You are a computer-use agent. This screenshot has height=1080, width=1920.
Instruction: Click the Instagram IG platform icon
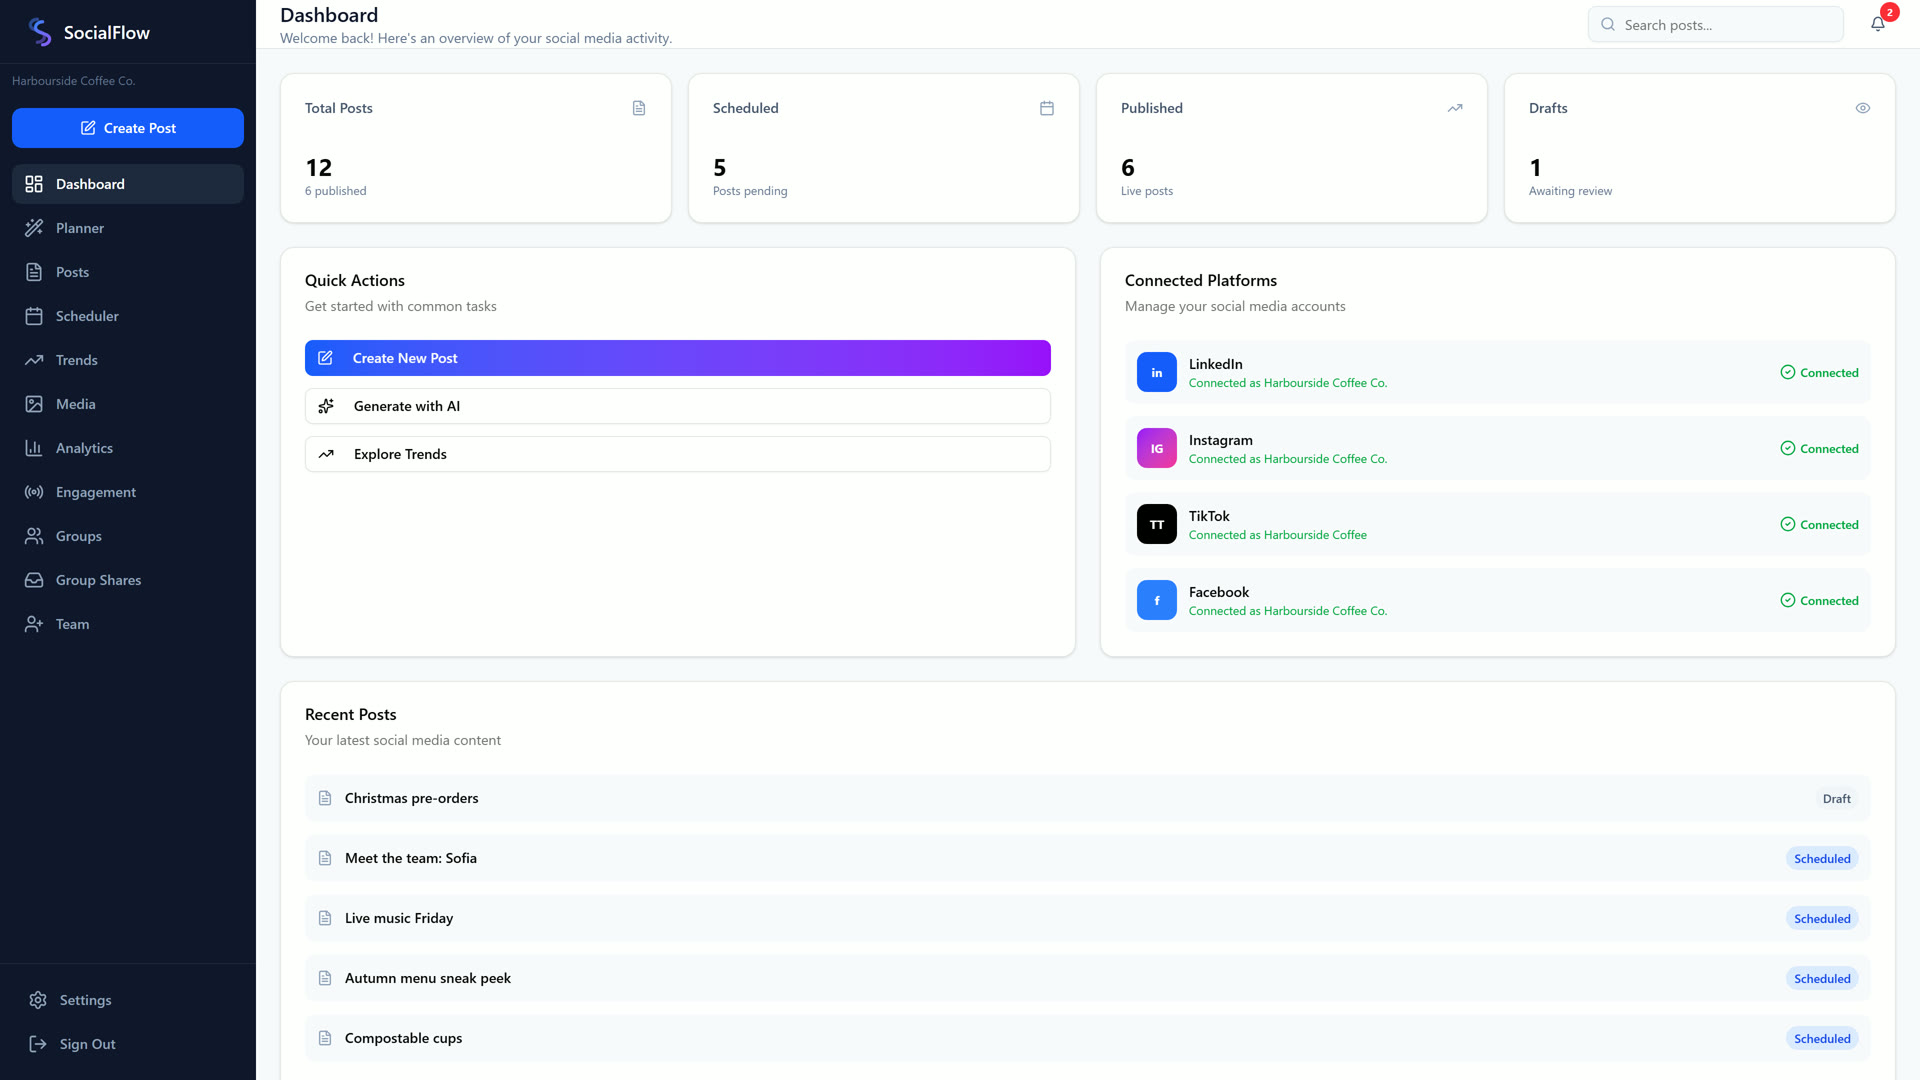coord(1157,448)
